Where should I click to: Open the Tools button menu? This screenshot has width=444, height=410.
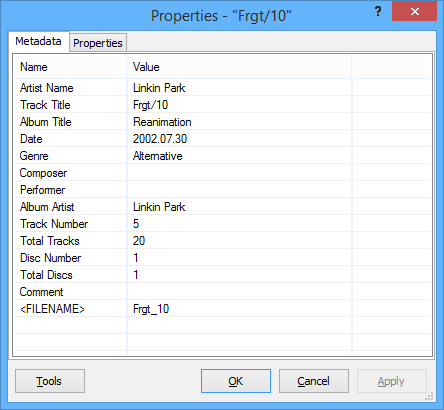pyautogui.click(x=50, y=381)
